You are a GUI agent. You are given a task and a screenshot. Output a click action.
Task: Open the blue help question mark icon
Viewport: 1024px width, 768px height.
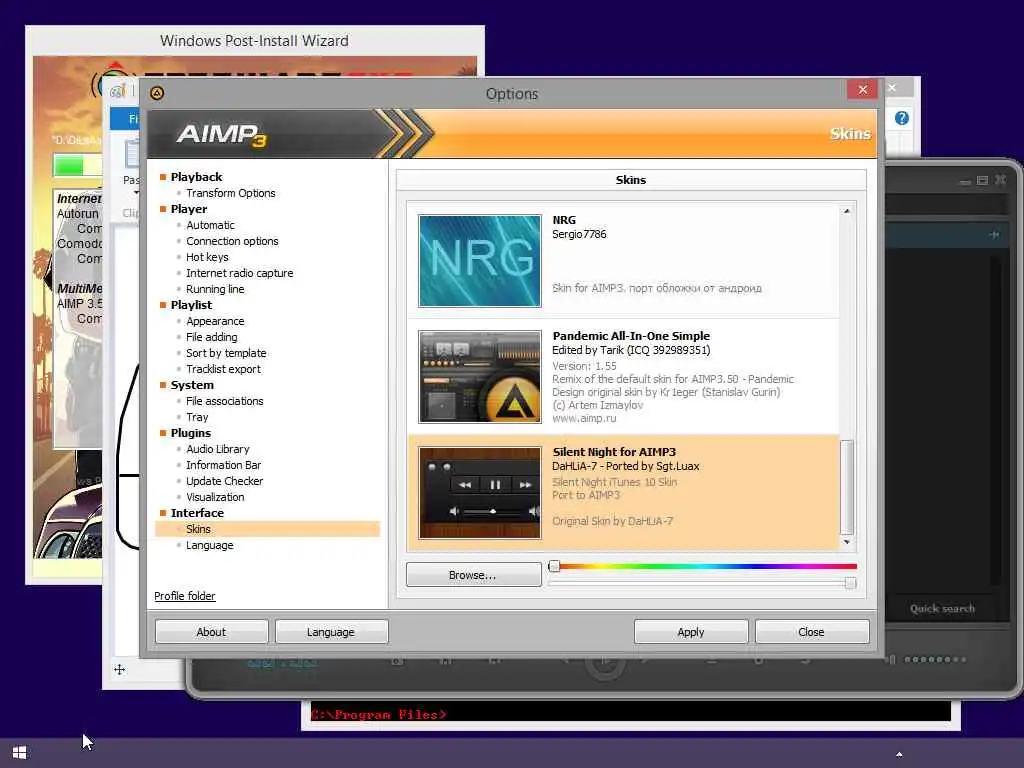point(901,118)
